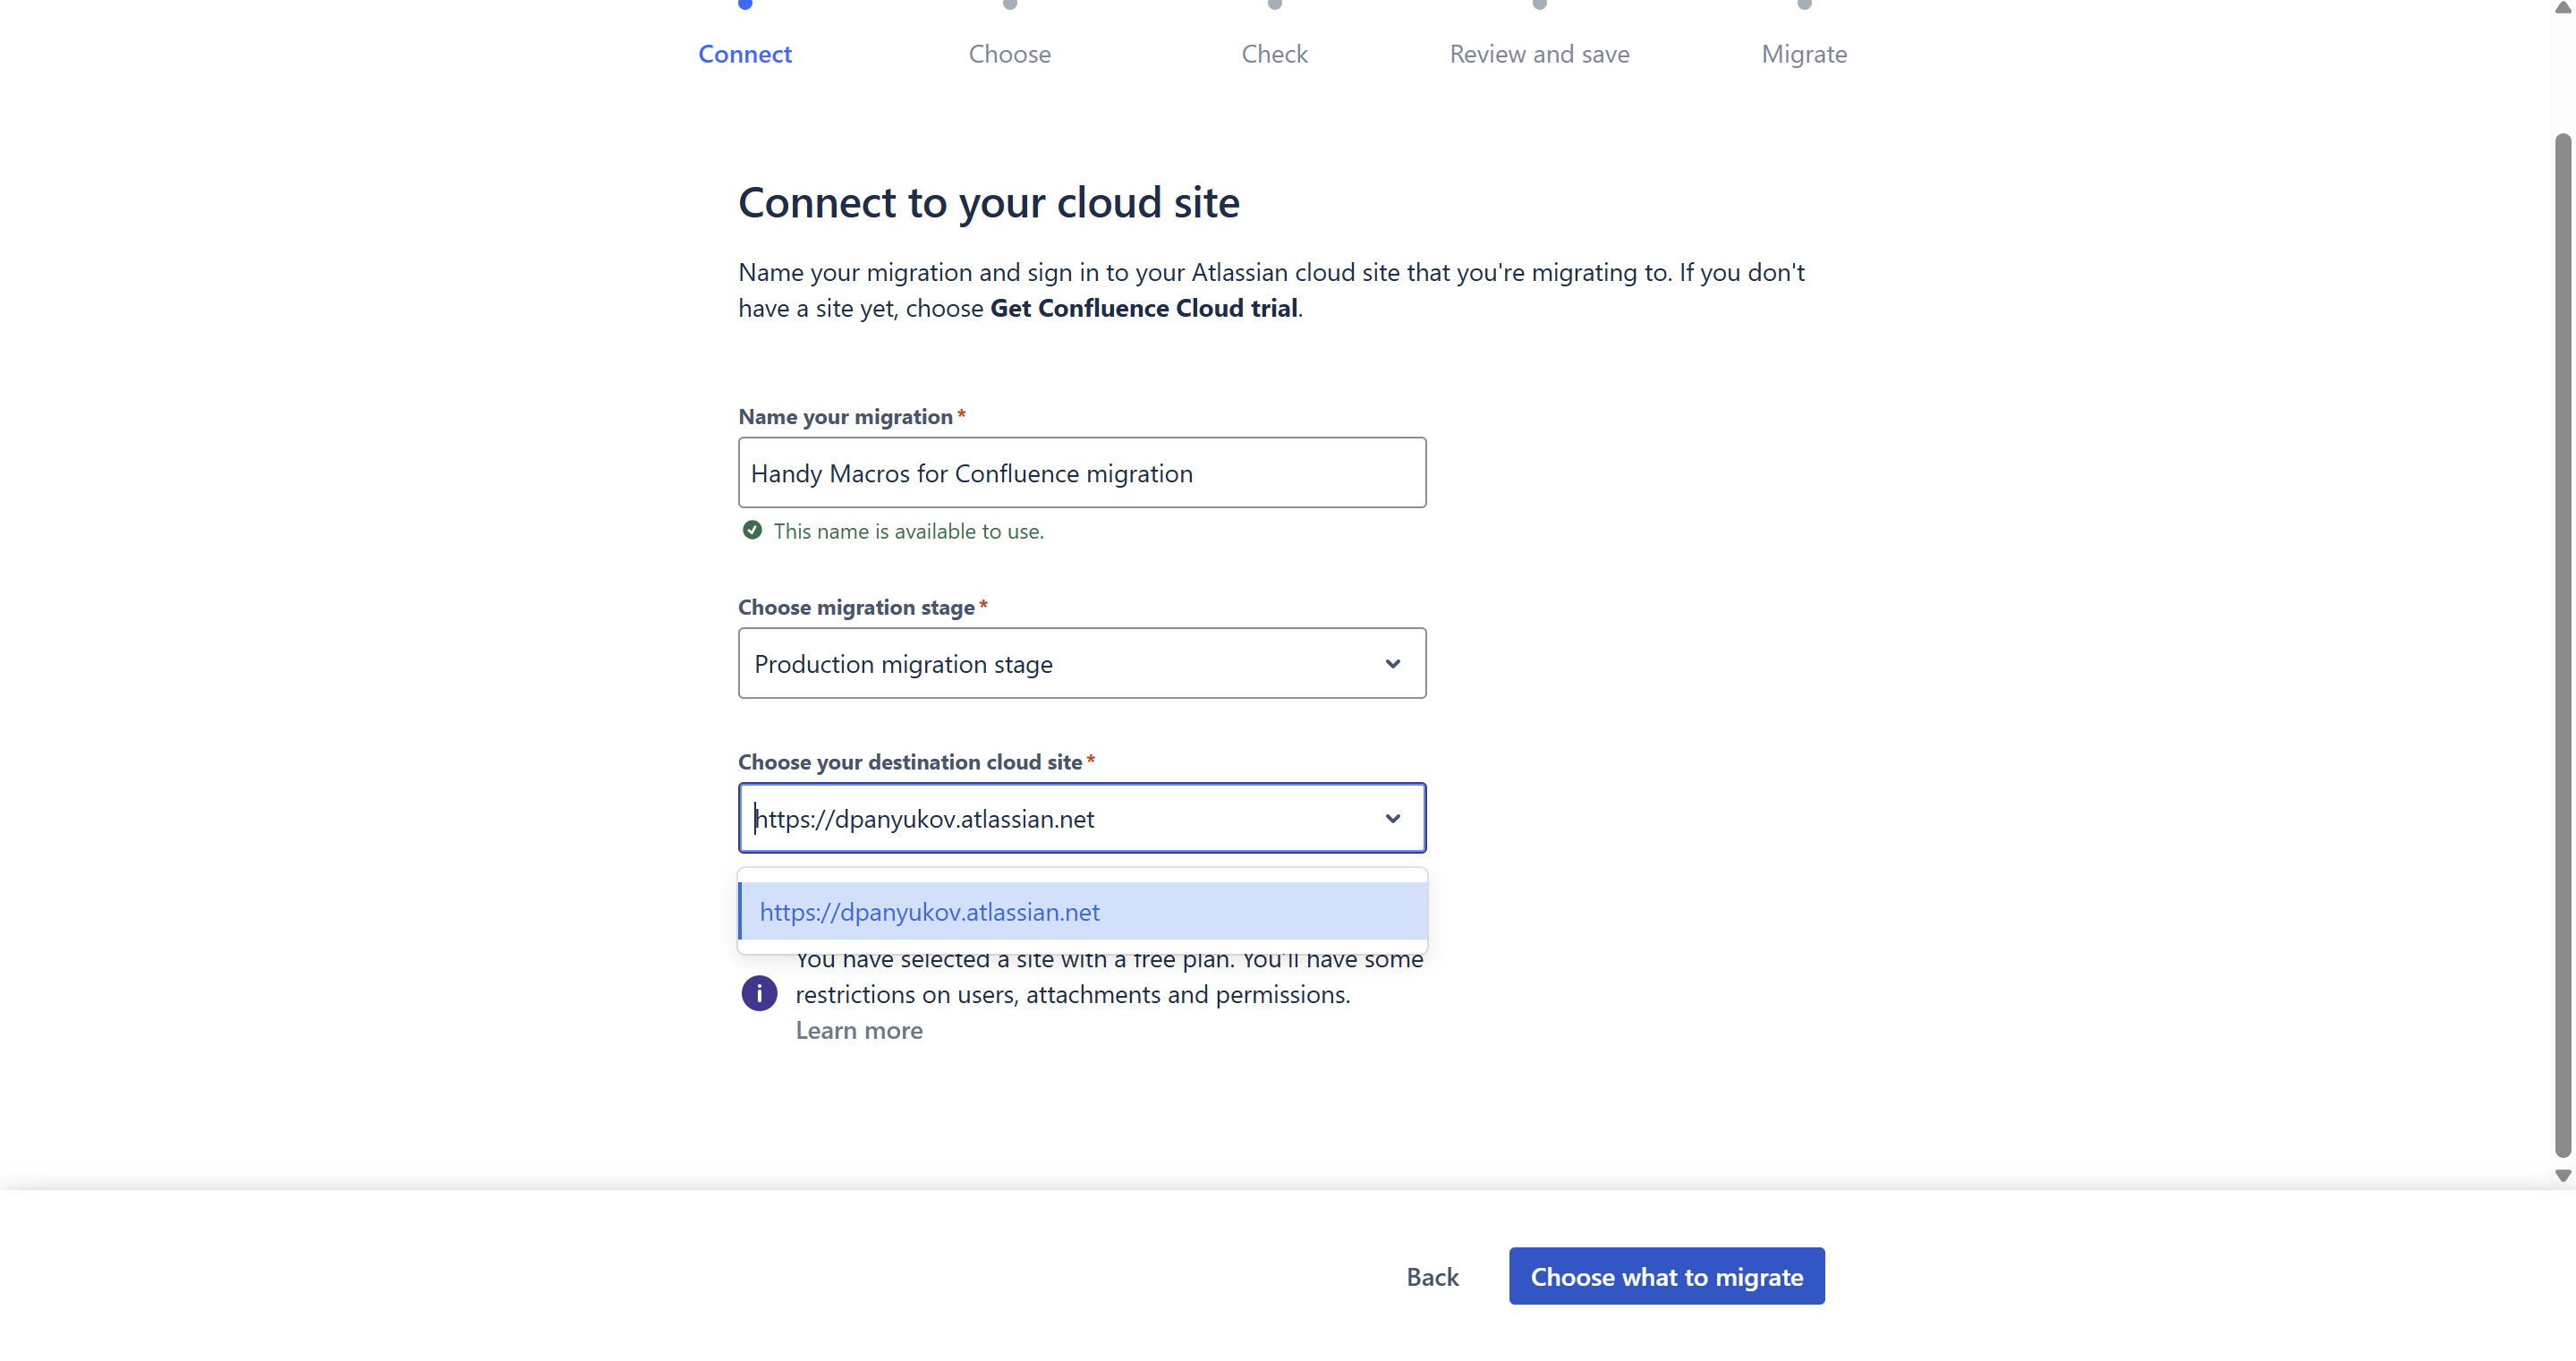Click the Review and save step dot
This screenshot has width=2576, height=1361.
click(x=1539, y=4)
